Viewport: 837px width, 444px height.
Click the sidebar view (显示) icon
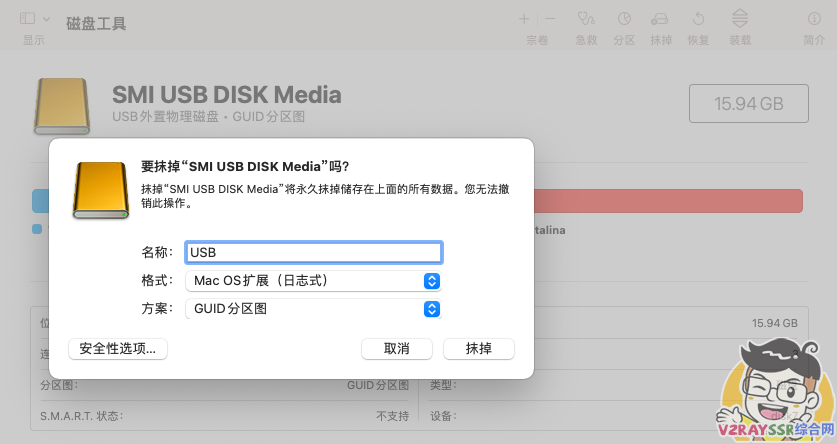(27, 18)
